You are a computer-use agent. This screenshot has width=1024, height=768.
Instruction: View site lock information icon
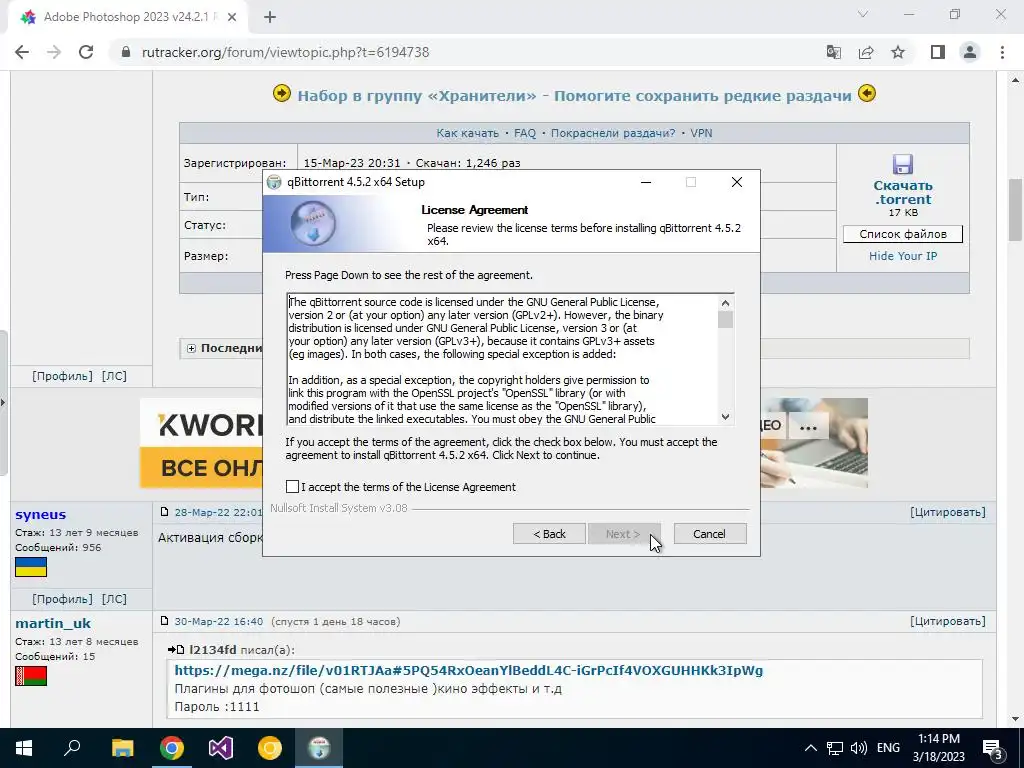126,52
